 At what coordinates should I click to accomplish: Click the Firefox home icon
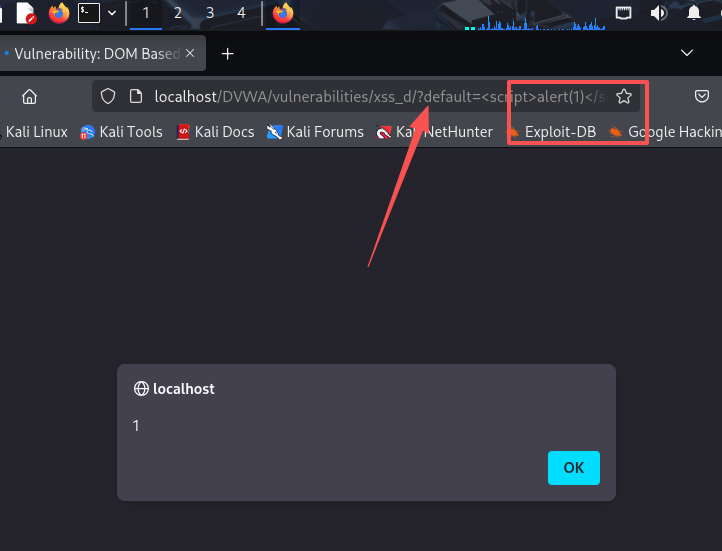tap(29, 97)
